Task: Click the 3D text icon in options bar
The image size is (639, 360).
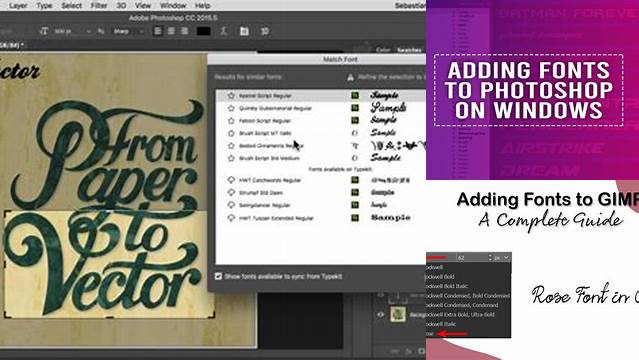Action: coord(264,31)
